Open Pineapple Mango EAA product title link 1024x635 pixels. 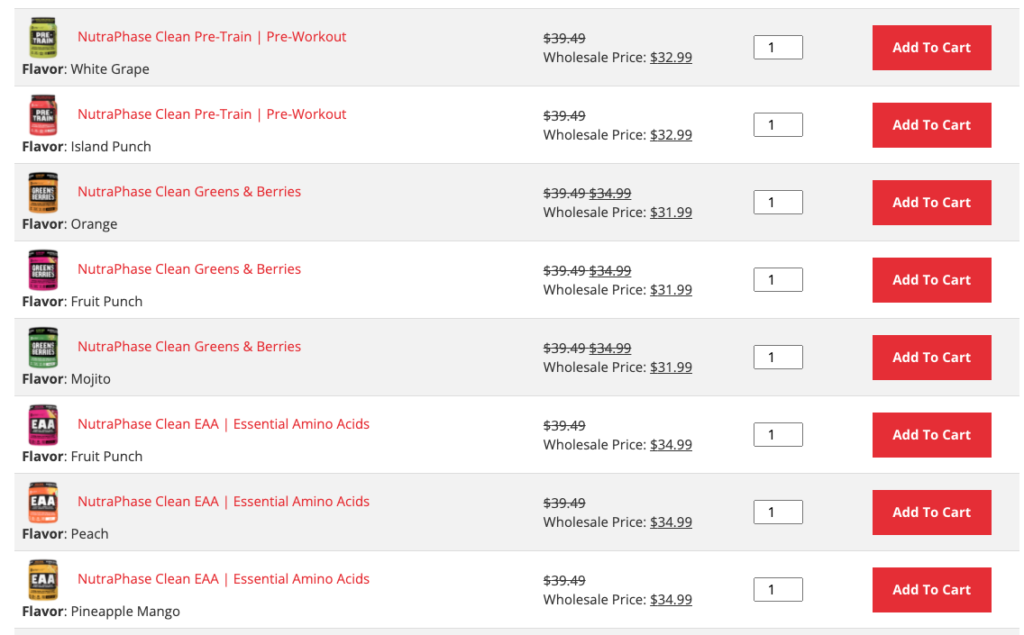coord(223,579)
